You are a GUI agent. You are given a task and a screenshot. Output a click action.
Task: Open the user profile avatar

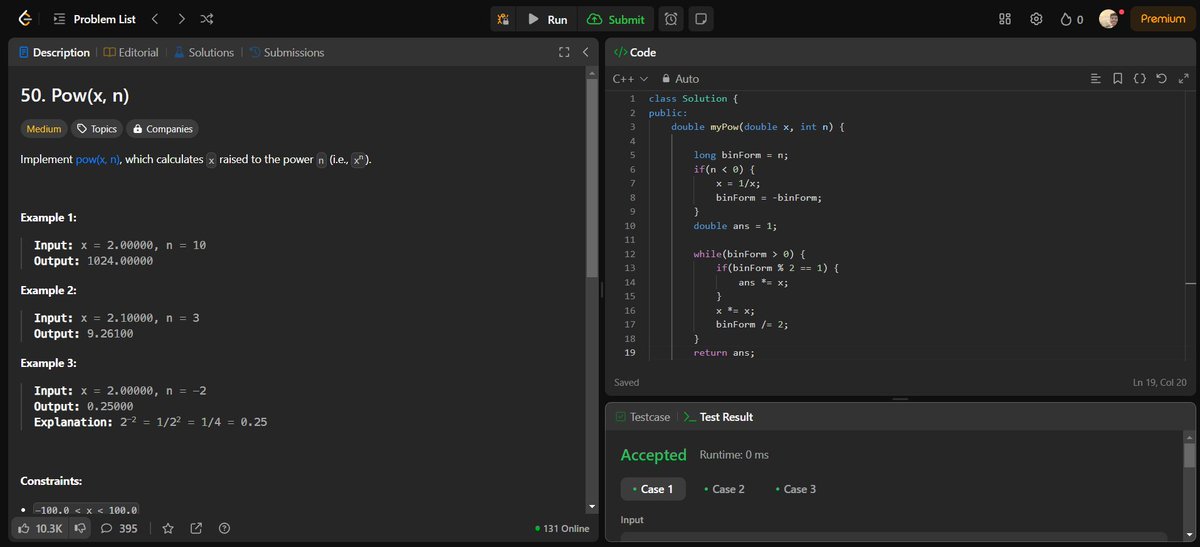click(1108, 19)
